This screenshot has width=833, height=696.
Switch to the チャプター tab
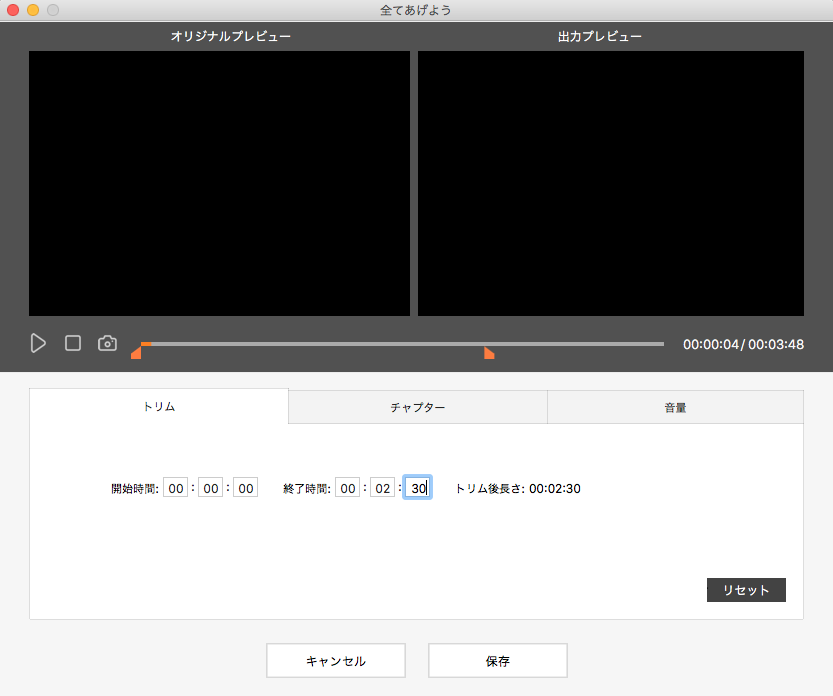point(418,408)
